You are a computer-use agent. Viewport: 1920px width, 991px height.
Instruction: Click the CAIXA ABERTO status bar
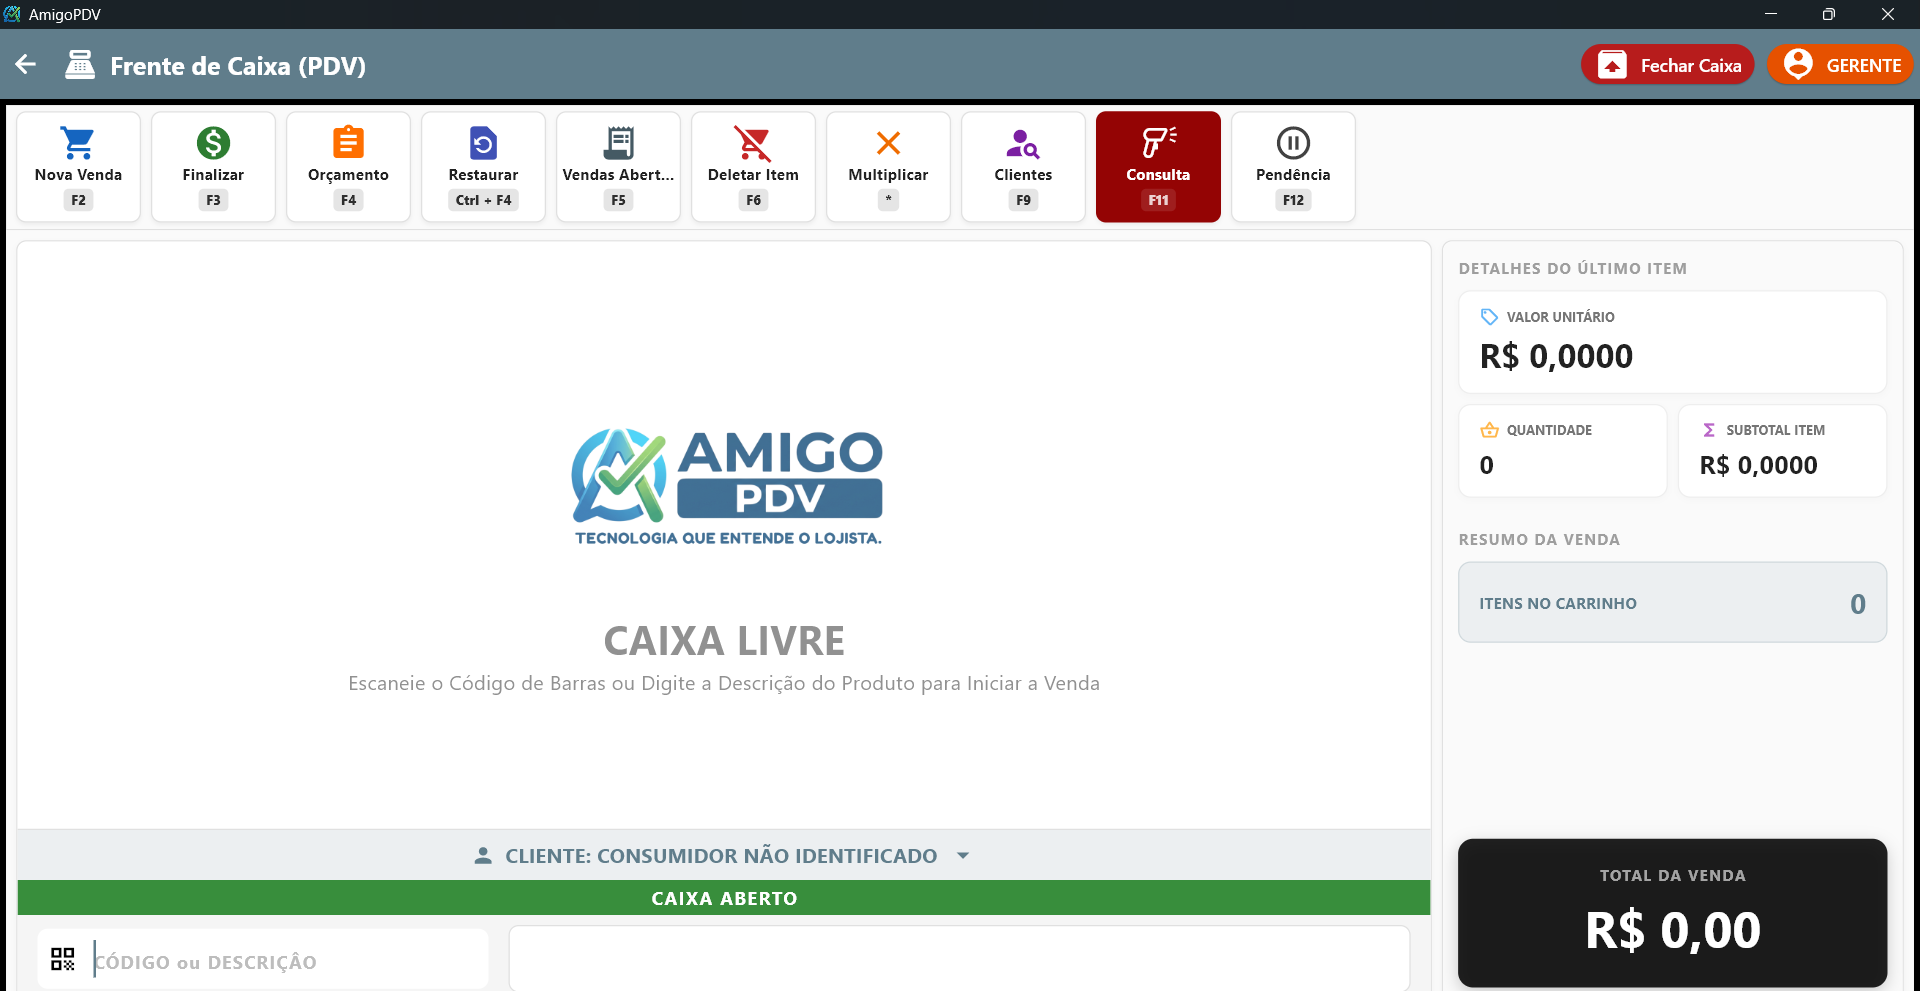click(x=724, y=898)
